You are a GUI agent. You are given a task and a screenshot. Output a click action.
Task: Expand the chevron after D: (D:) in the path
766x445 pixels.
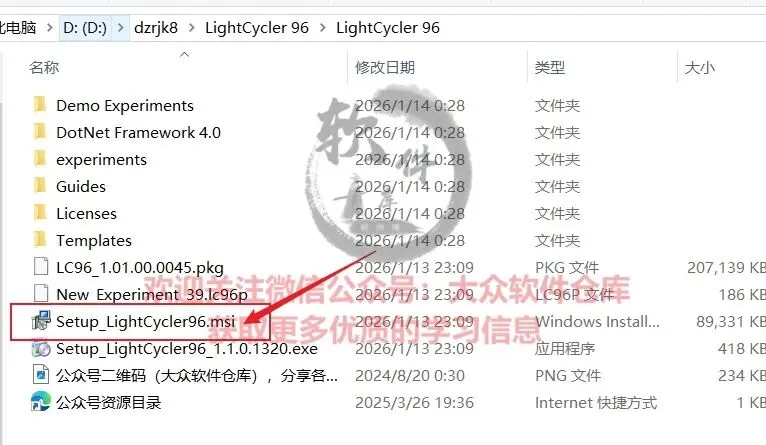tap(120, 27)
